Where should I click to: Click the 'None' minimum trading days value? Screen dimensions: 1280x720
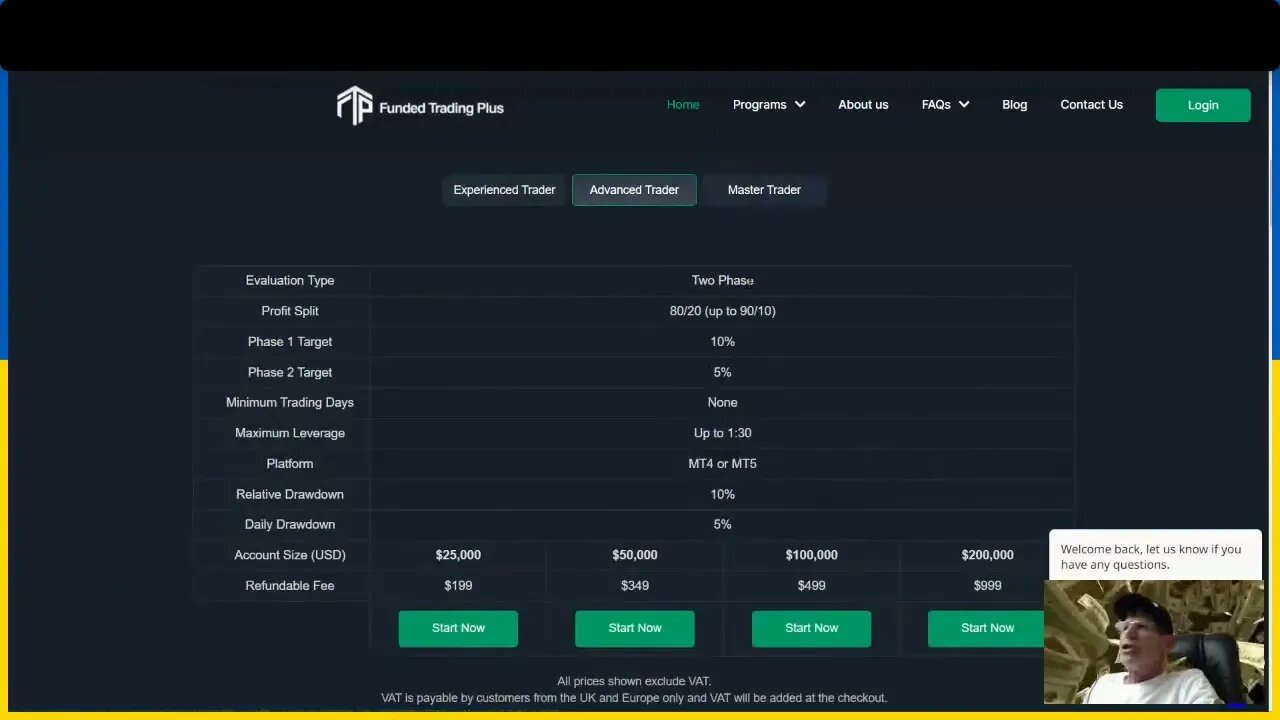(722, 403)
